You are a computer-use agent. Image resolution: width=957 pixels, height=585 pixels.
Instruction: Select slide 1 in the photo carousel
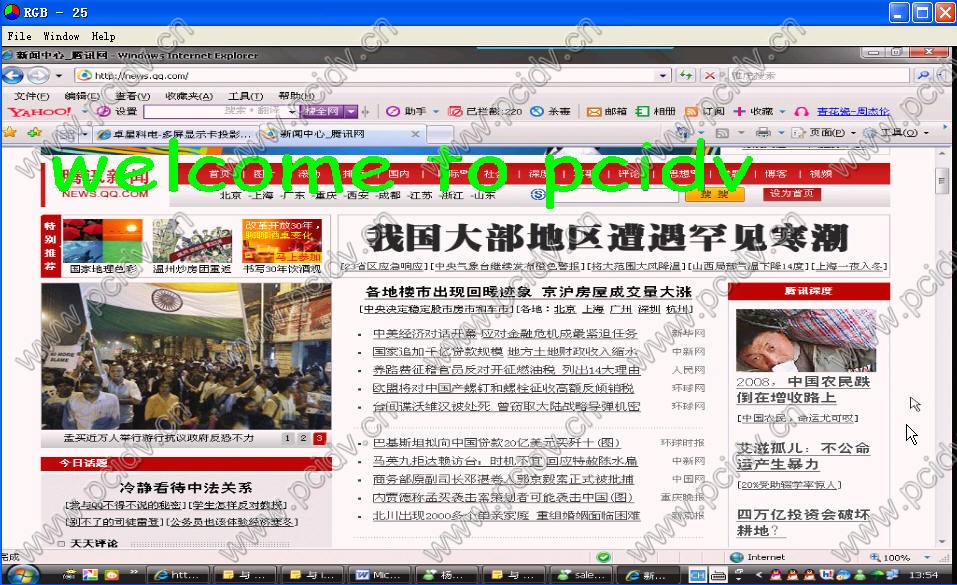tap(287, 438)
